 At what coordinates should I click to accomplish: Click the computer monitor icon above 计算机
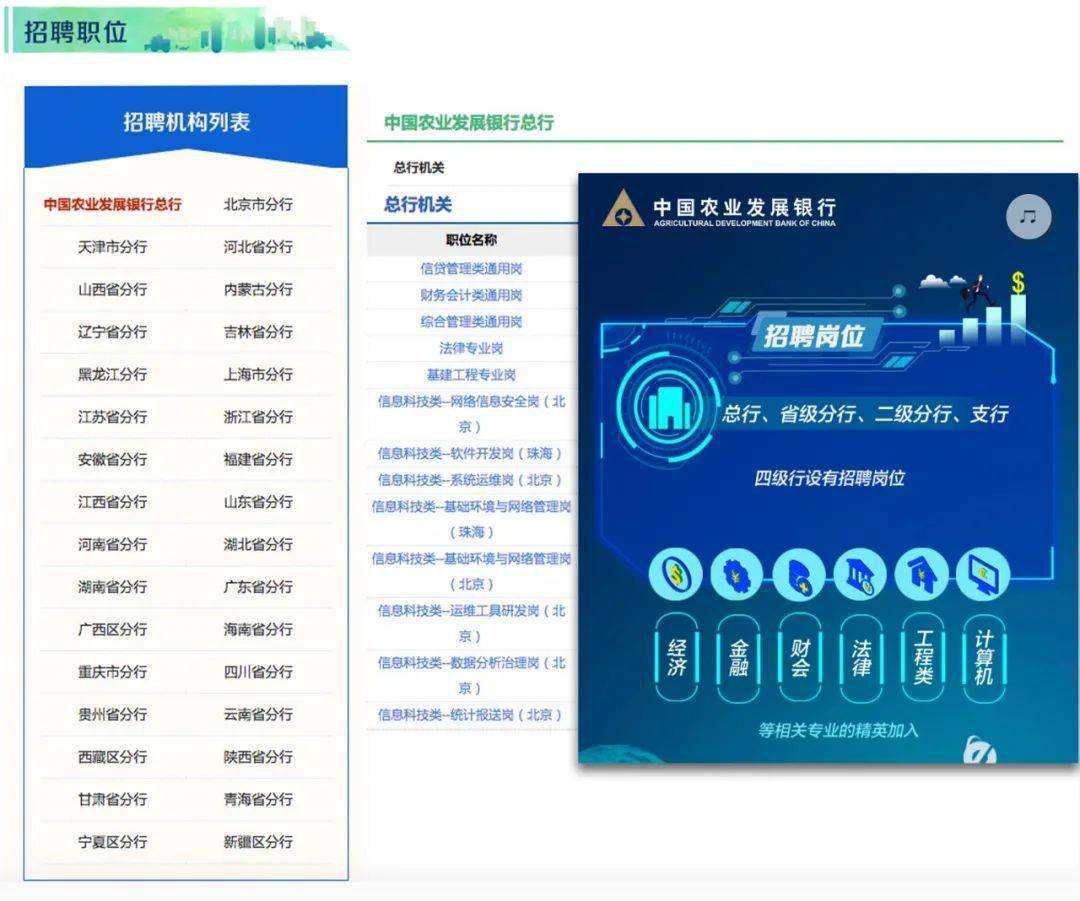[983, 573]
